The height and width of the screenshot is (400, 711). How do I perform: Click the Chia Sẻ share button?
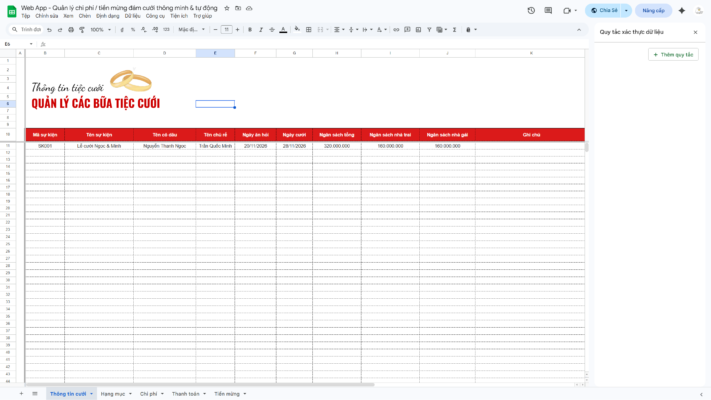pyautogui.click(x=604, y=10)
